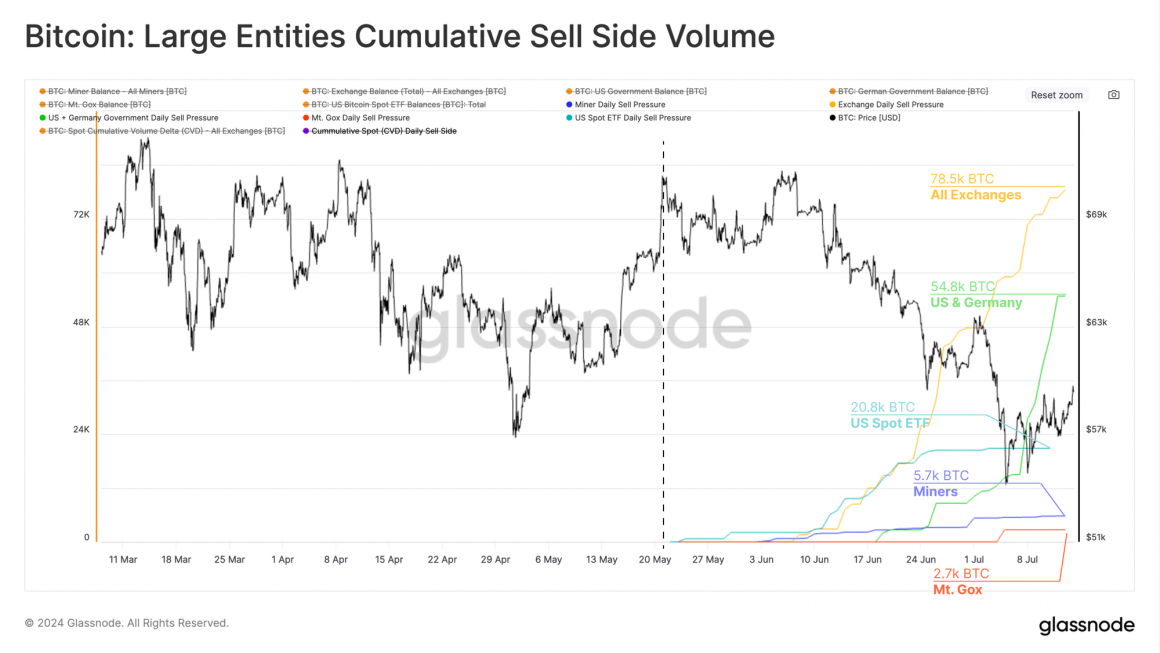Click the Reset zoom button
Screen dimensions: 1160x653
[1056, 95]
